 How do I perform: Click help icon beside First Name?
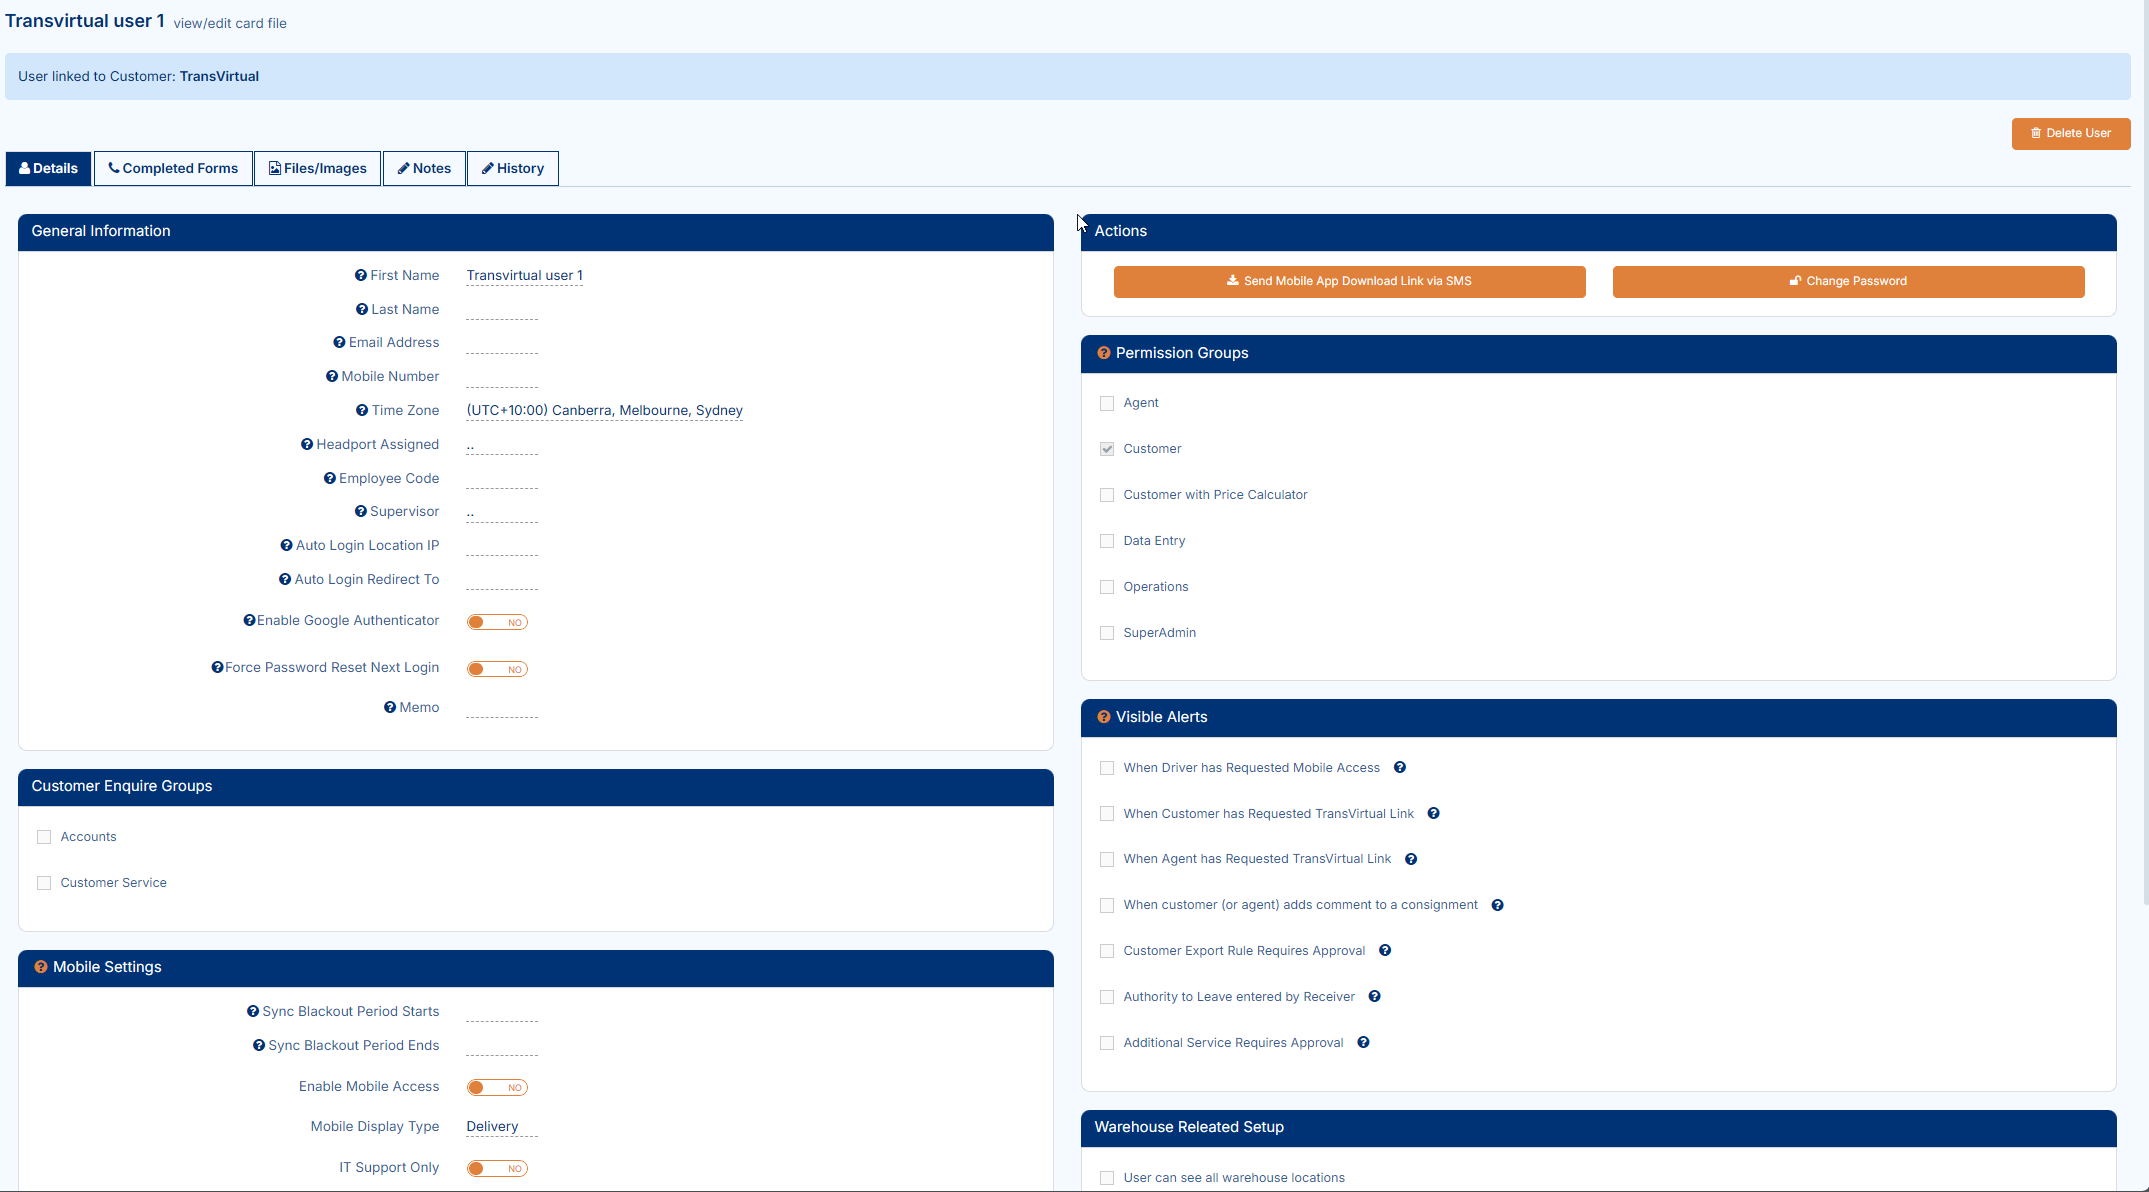pos(361,275)
